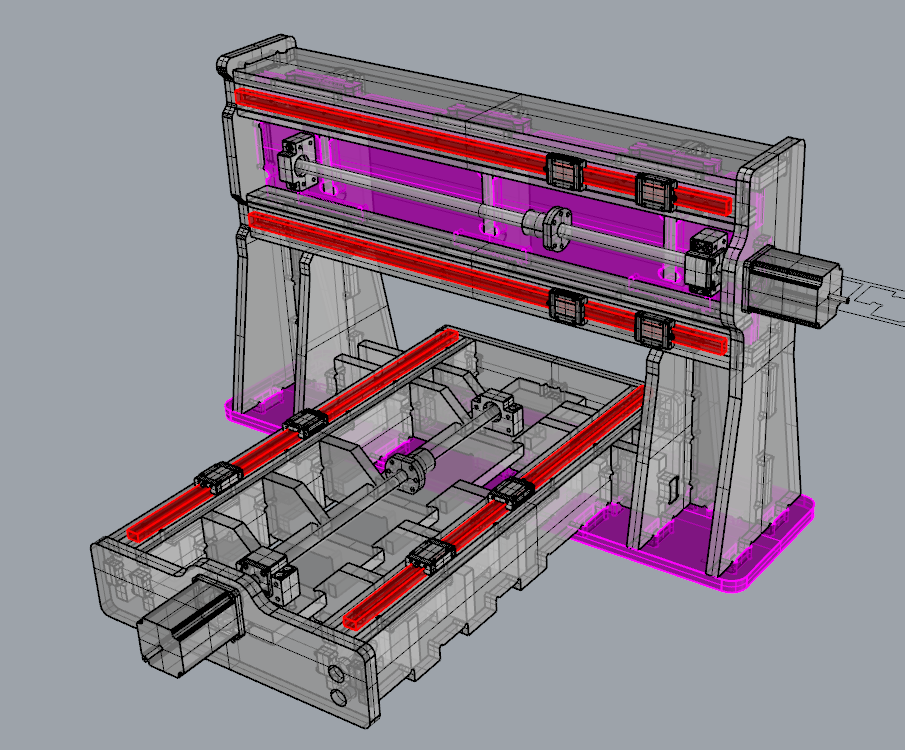This screenshot has width=905, height=750.
Task: Select the left bearing block on gantry screw
Action: click(x=298, y=160)
